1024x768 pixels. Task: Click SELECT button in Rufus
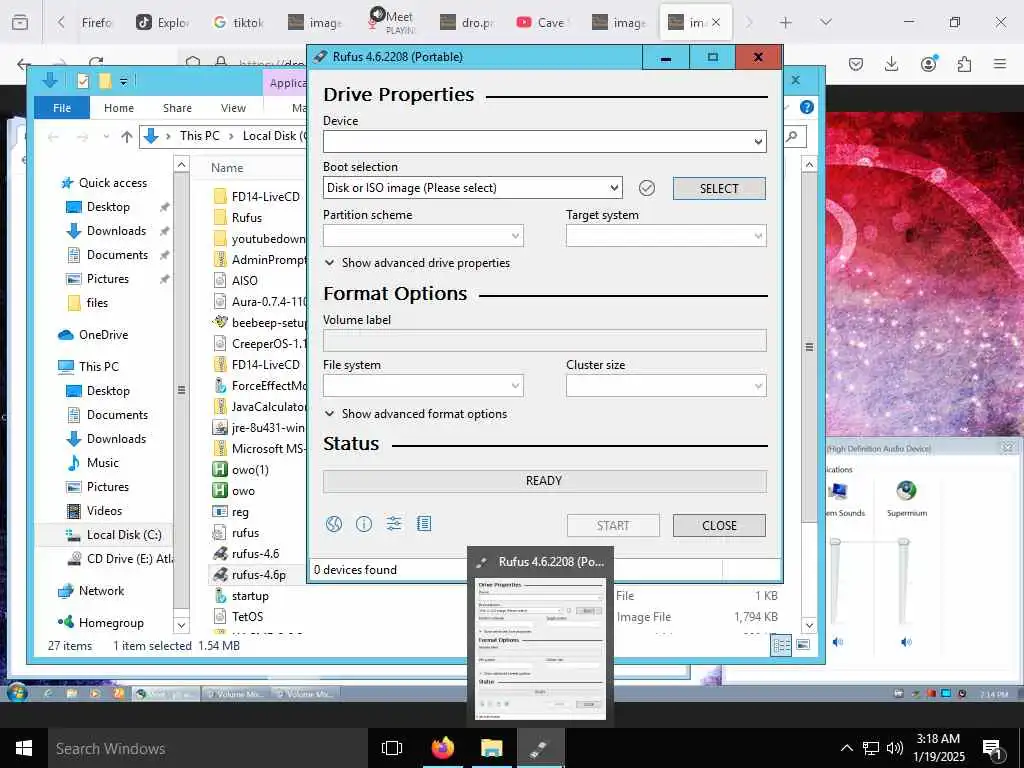pyautogui.click(x=719, y=189)
